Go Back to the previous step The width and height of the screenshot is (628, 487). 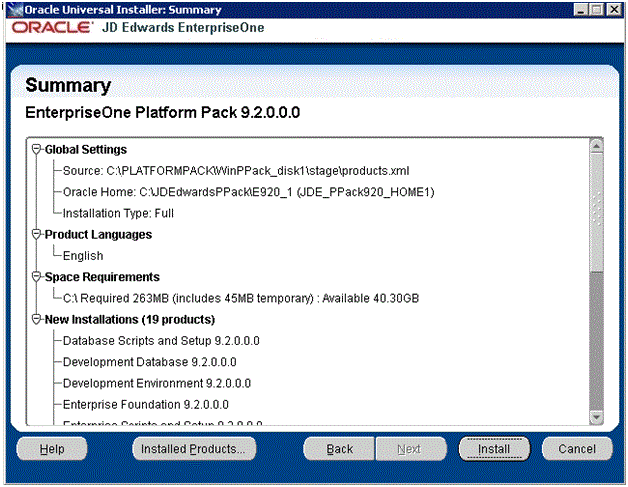click(340, 449)
